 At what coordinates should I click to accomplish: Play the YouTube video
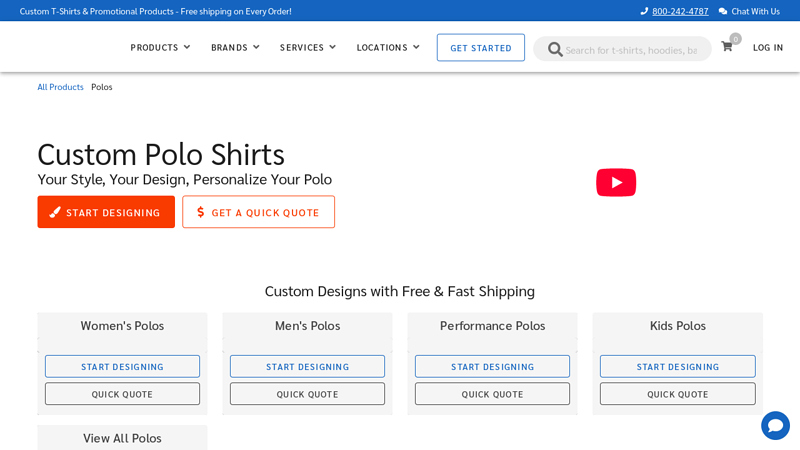(616, 182)
